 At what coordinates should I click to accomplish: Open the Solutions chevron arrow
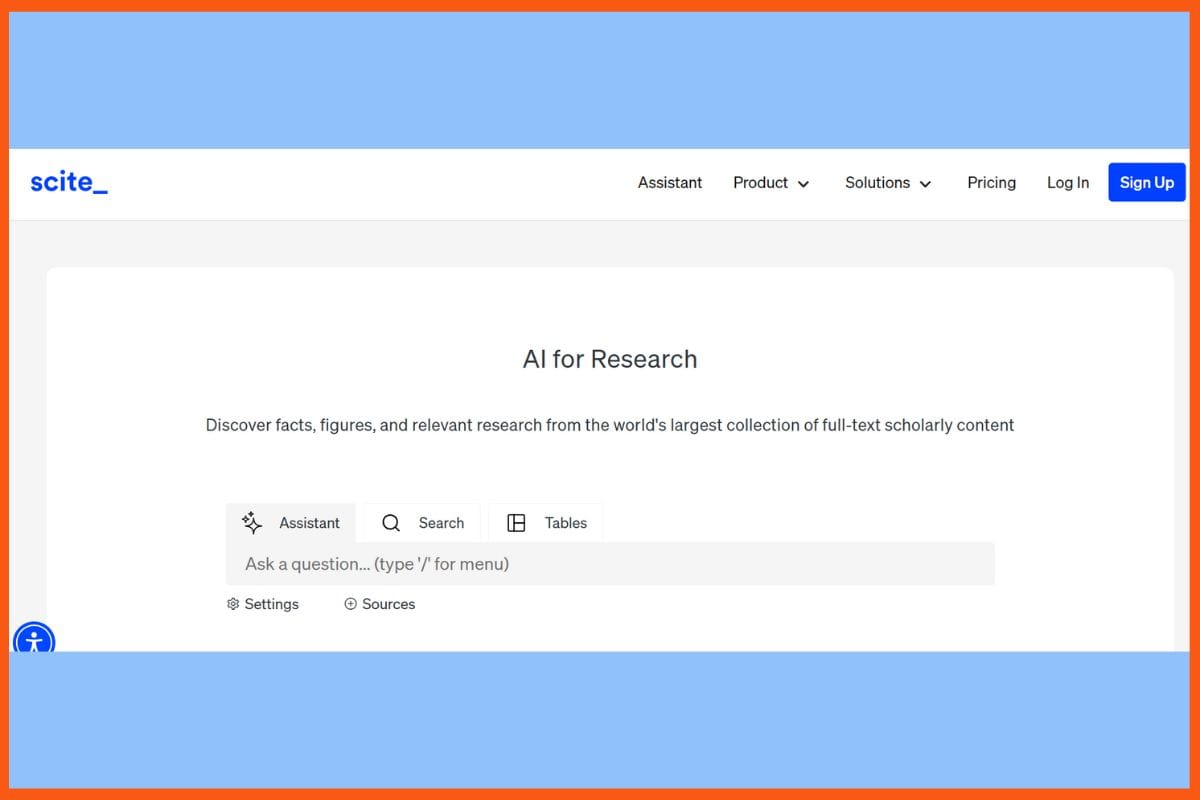925,184
